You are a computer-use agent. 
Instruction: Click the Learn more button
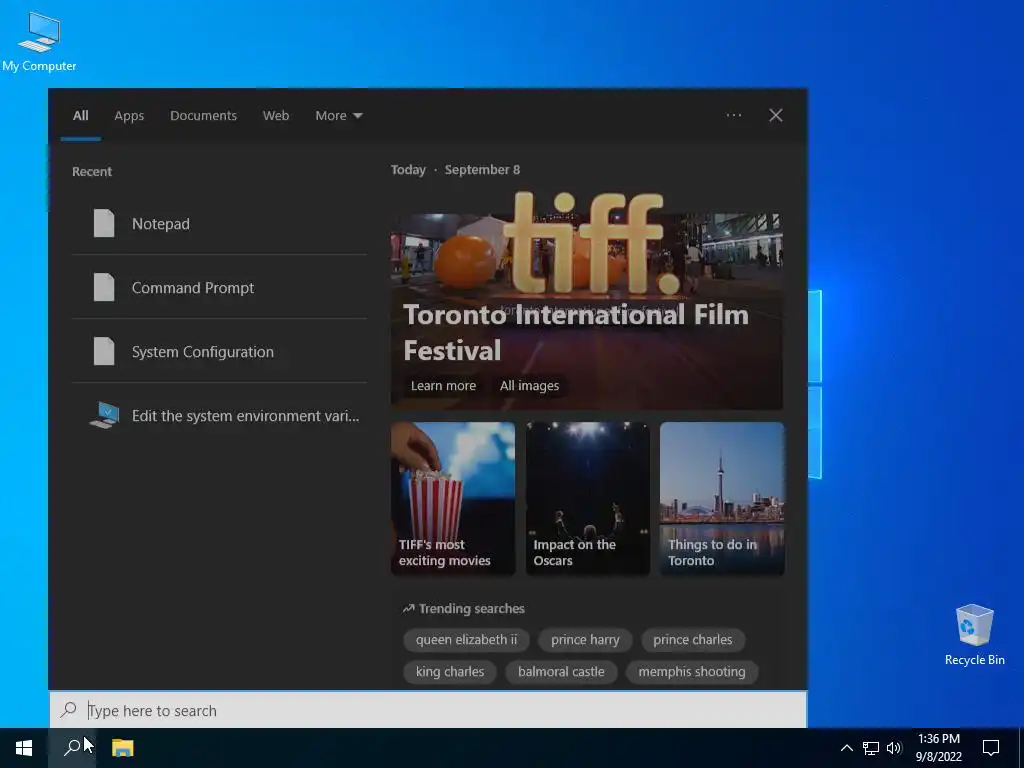443,385
